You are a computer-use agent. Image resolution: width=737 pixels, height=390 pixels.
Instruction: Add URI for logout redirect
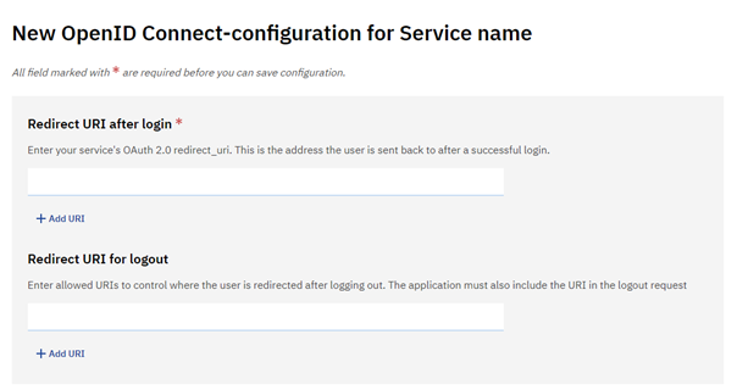(61, 354)
